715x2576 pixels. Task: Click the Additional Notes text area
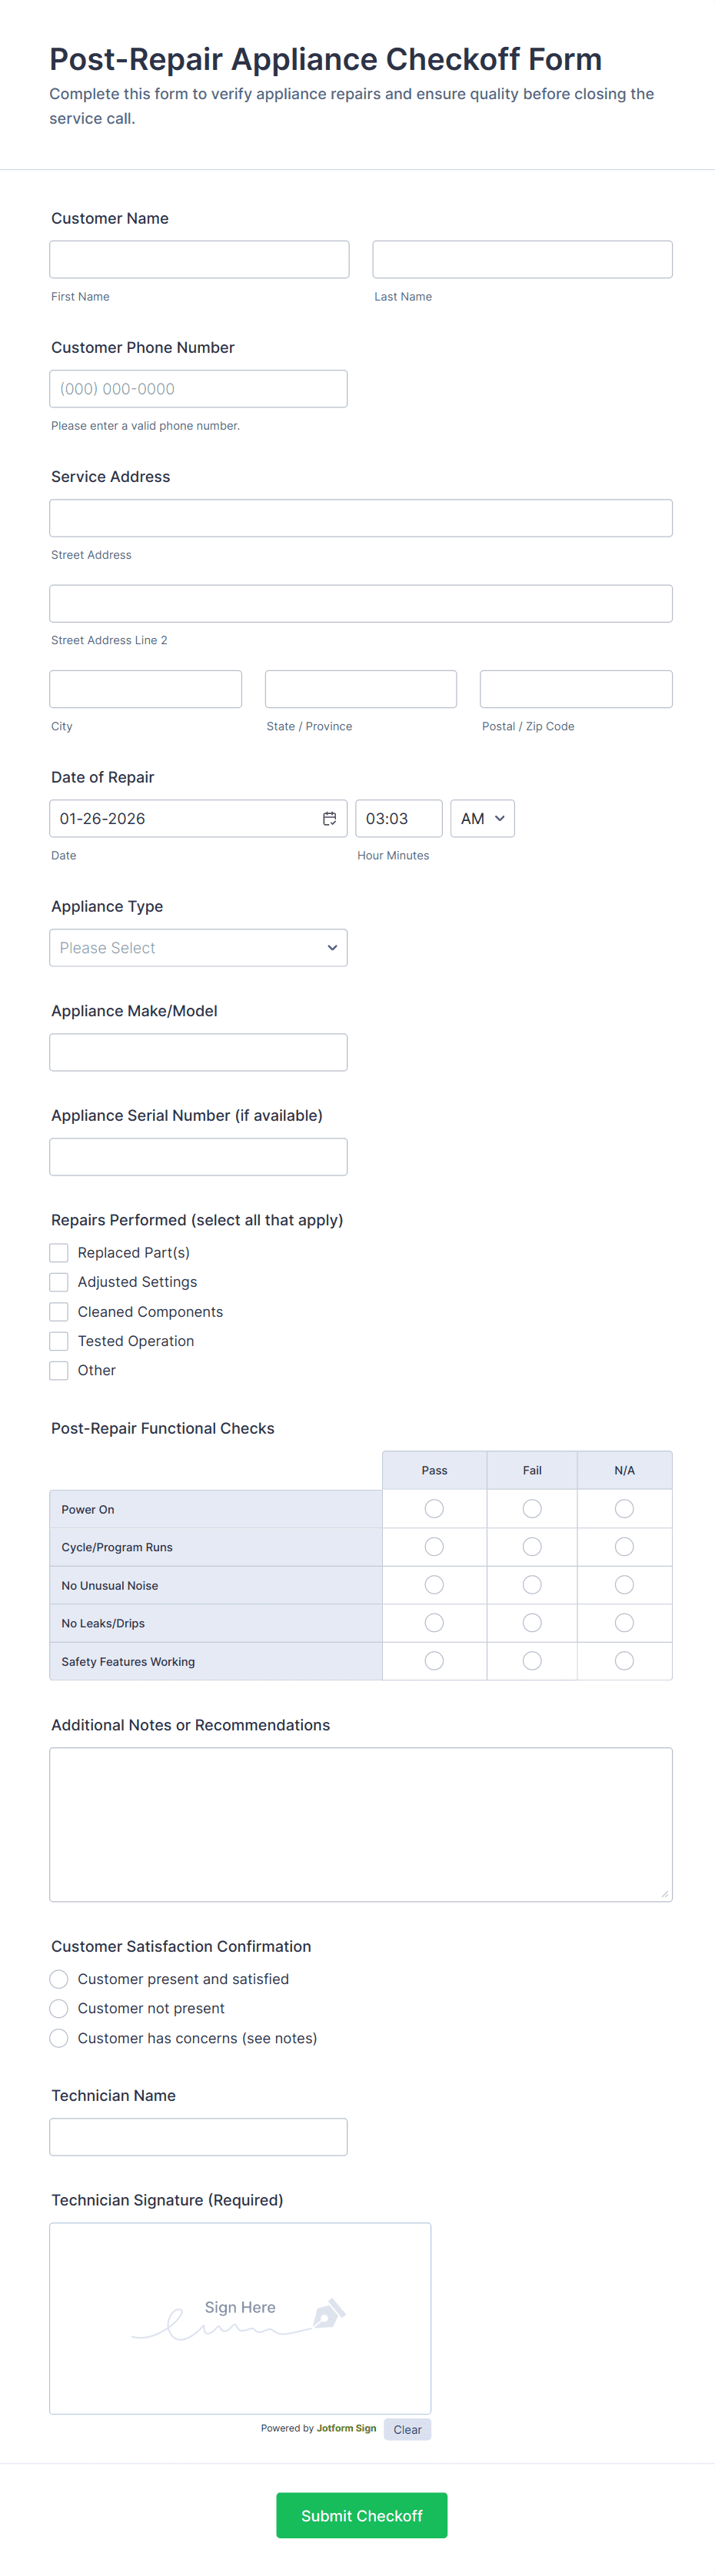(x=360, y=1824)
